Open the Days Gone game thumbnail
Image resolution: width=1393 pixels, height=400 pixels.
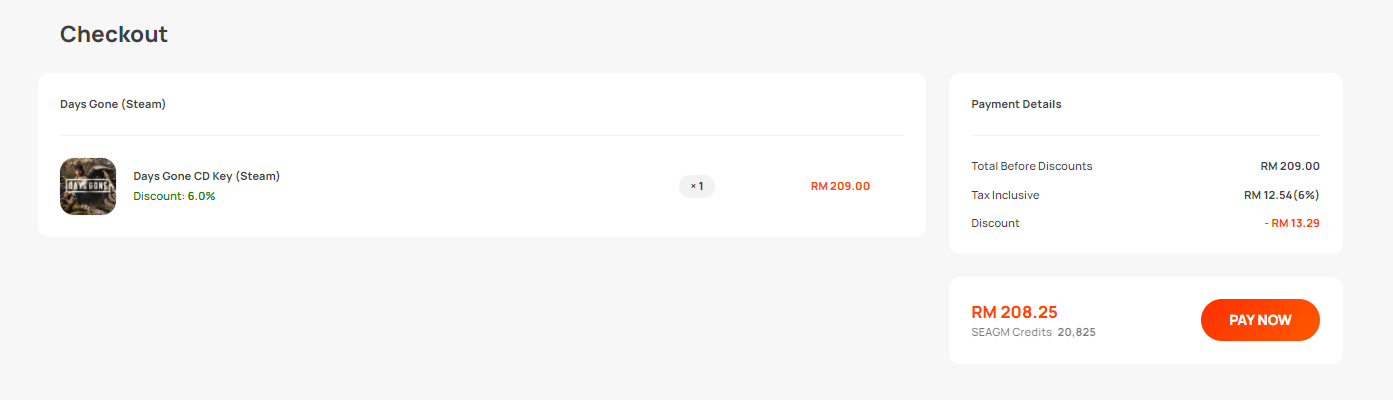(88, 186)
